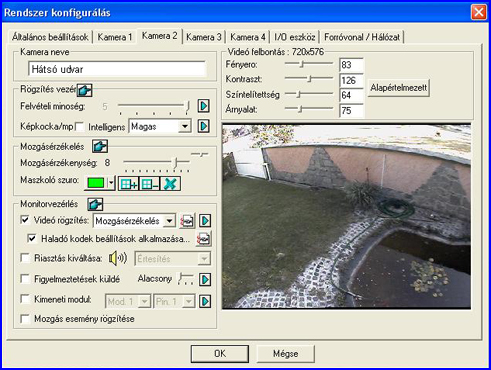Enable the Kimeneti modul checkbox
Image resolution: width=491 pixels, height=370 pixels.
coord(25,299)
